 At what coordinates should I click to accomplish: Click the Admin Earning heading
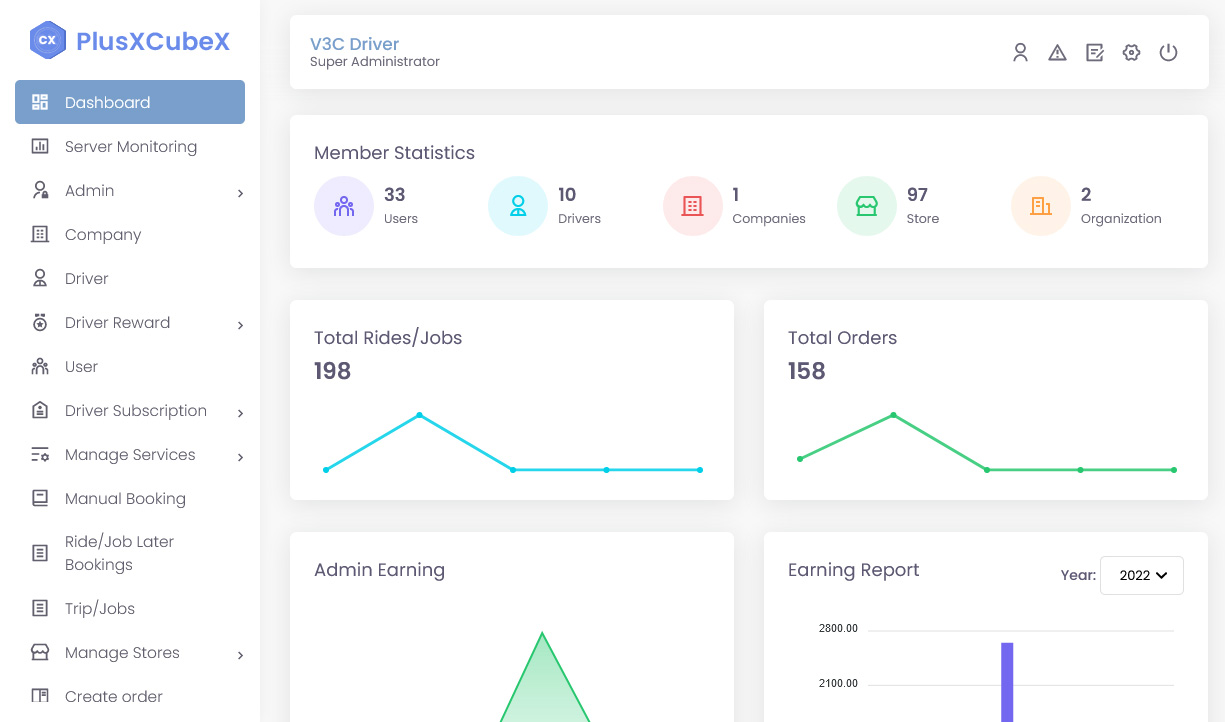point(379,570)
